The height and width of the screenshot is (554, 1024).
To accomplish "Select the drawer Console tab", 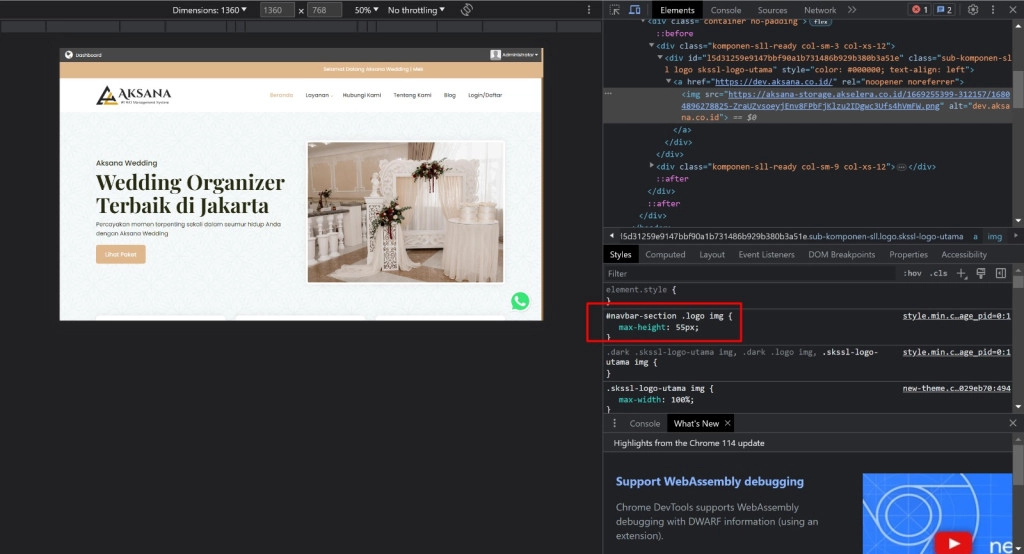I will pyautogui.click(x=645, y=423).
